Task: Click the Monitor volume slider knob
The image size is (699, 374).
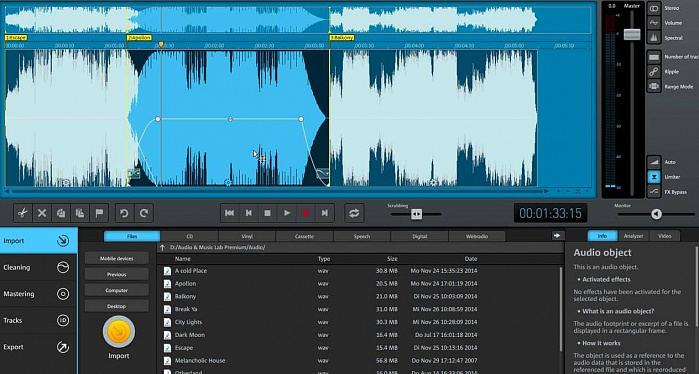Action: 656,214
